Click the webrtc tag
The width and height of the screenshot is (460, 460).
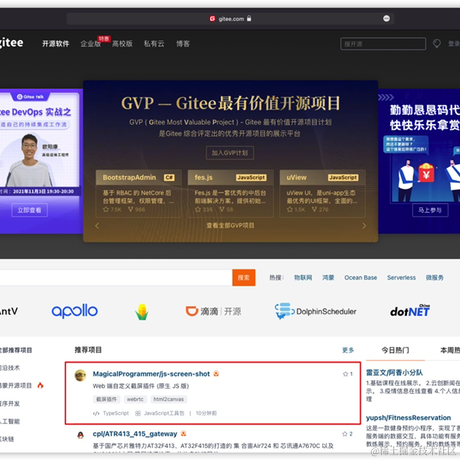click(x=135, y=399)
